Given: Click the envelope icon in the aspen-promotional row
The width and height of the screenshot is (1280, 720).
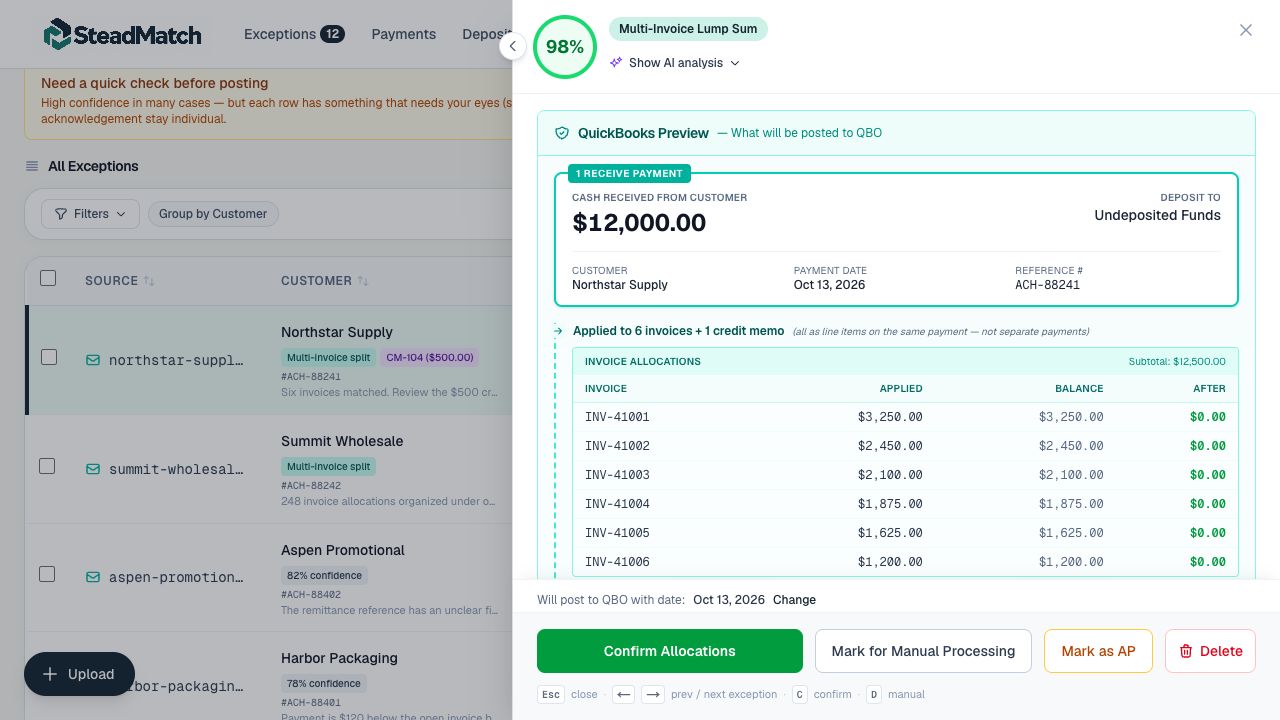Looking at the screenshot, I should click(93, 577).
